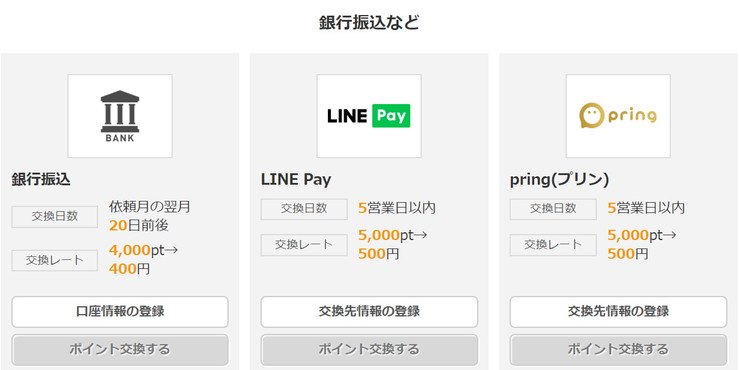Image resolution: width=740 pixels, height=370 pixels.
Task: Click 4,000pt→400円 rate text
Action: click(x=143, y=260)
